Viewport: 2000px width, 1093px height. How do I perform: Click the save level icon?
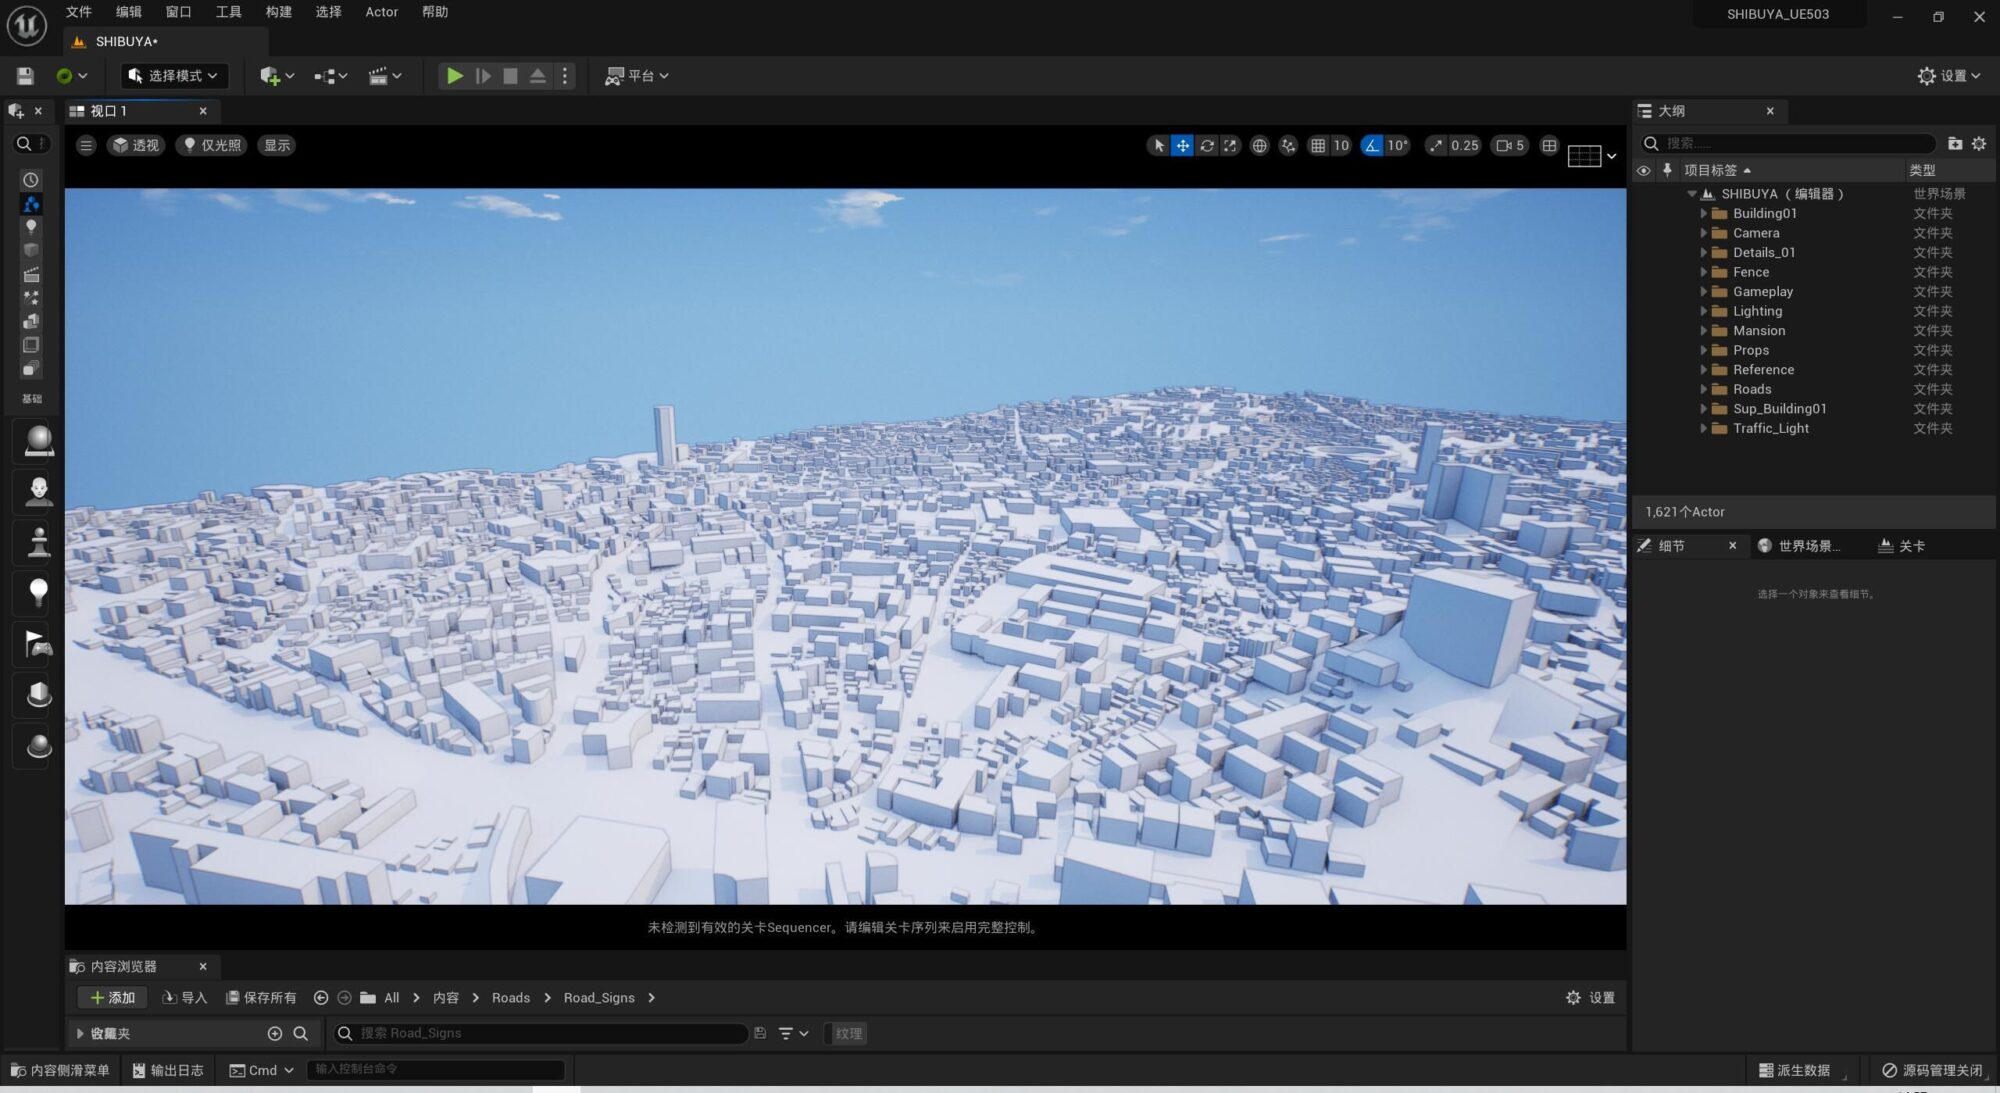tap(26, 76)
